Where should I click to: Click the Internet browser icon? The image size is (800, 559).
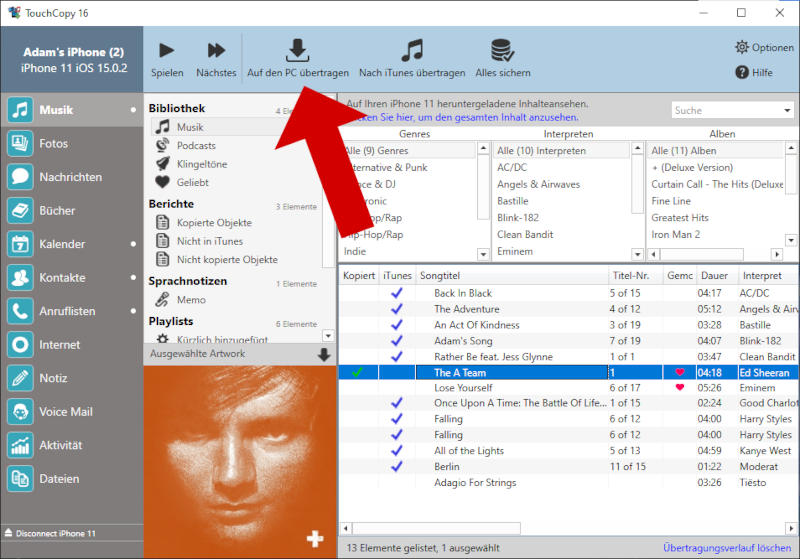click(x=20, y=345)
